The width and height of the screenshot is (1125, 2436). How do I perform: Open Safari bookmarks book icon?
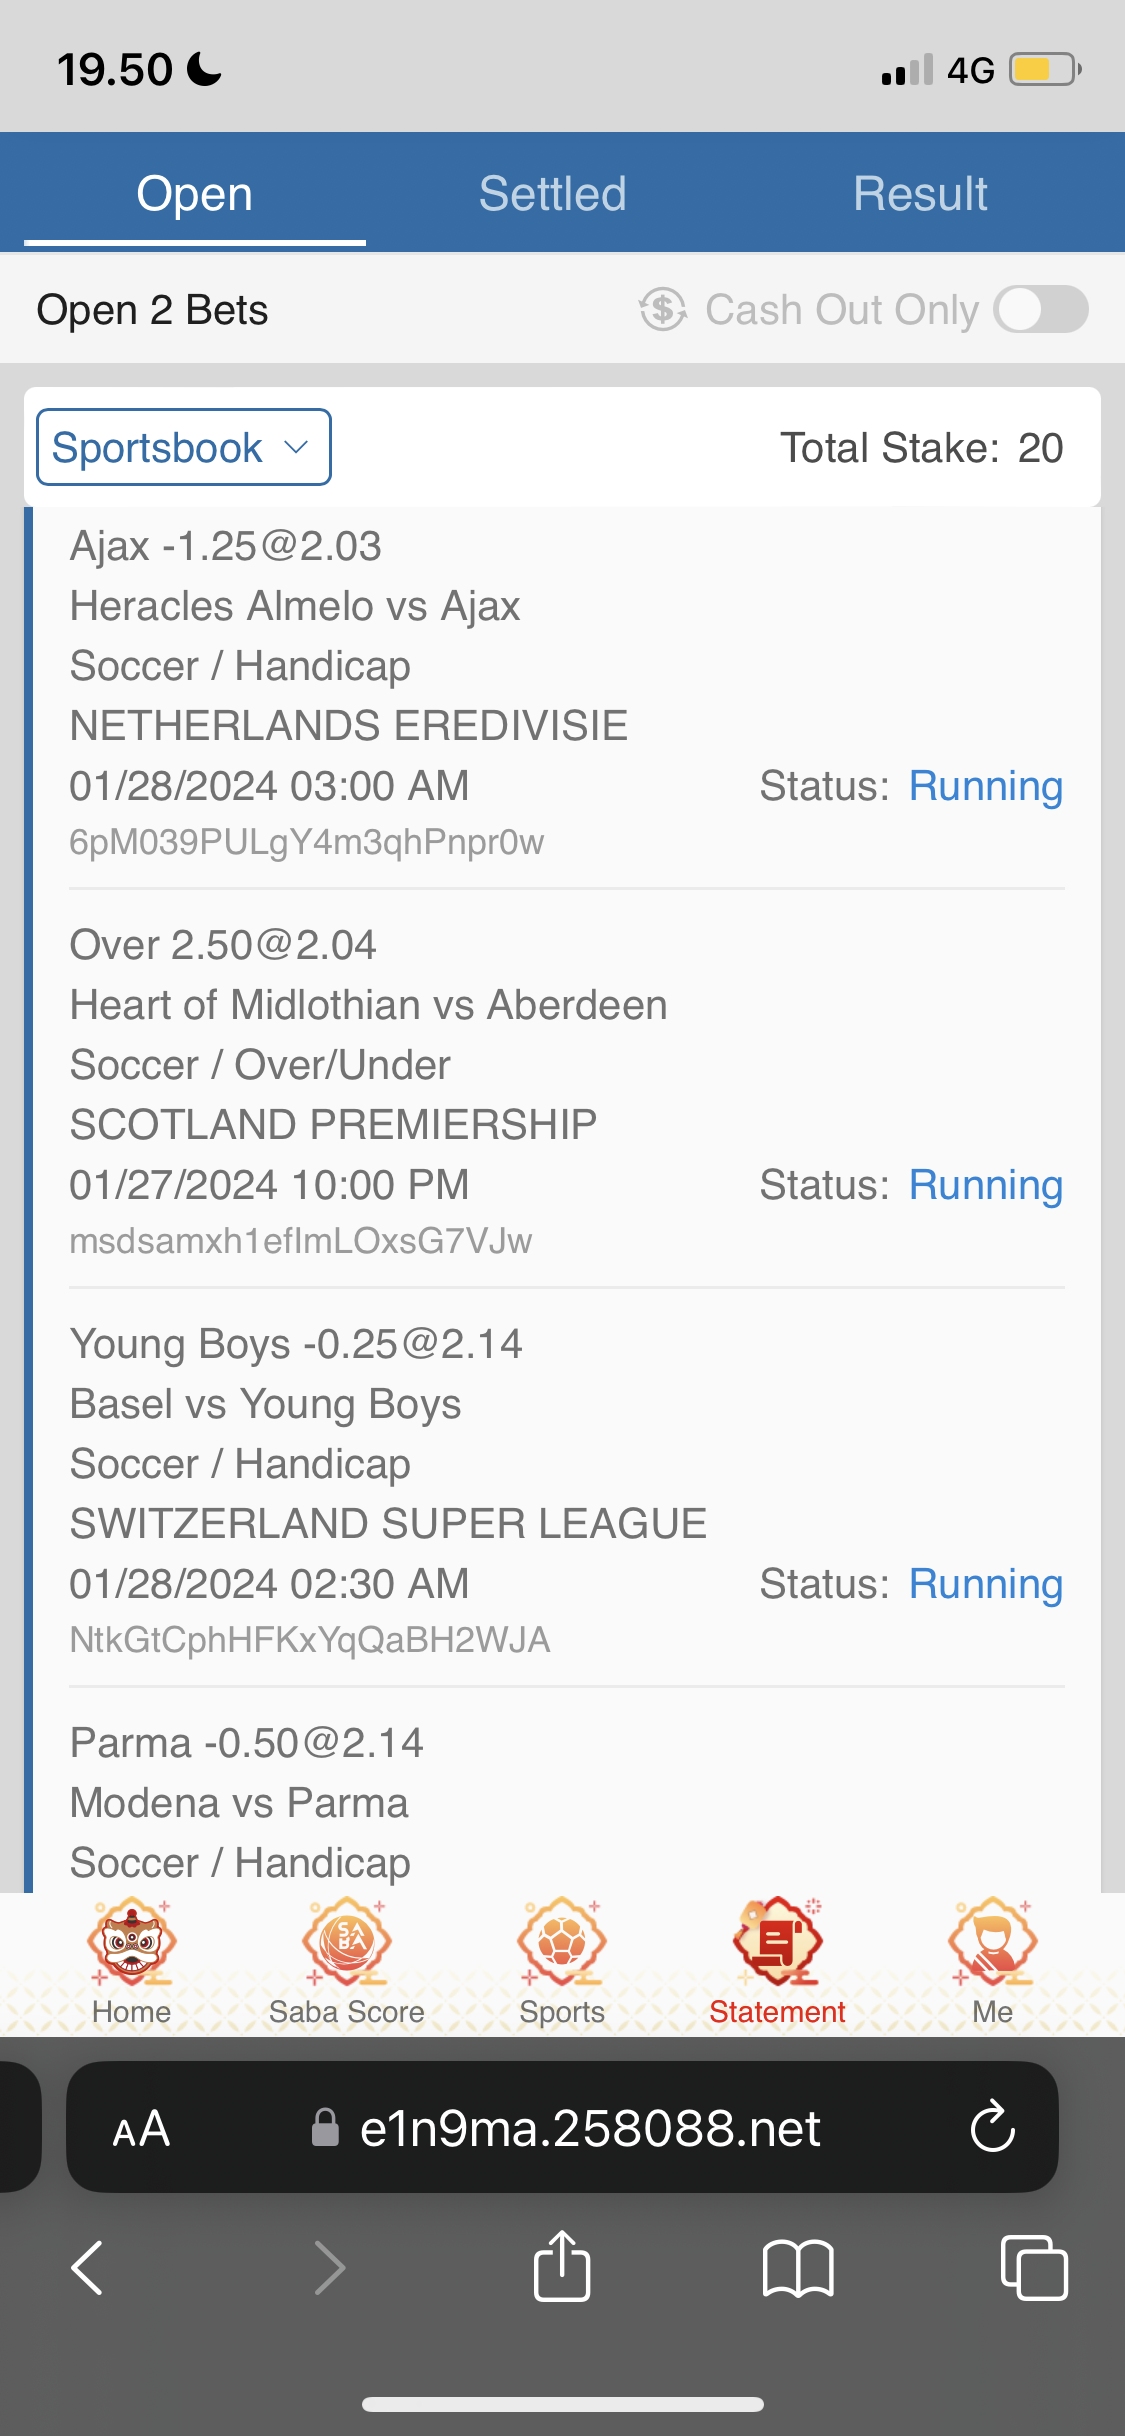797,2267
